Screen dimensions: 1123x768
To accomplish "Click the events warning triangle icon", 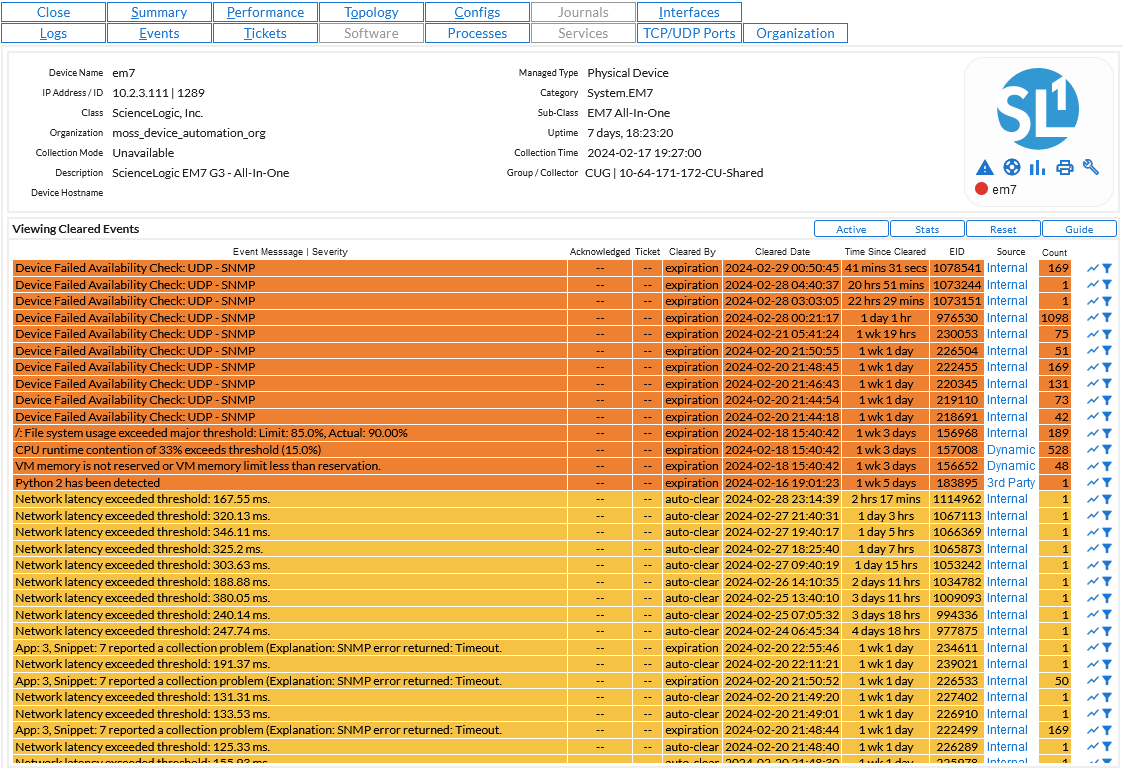I will tap(985, 168).
